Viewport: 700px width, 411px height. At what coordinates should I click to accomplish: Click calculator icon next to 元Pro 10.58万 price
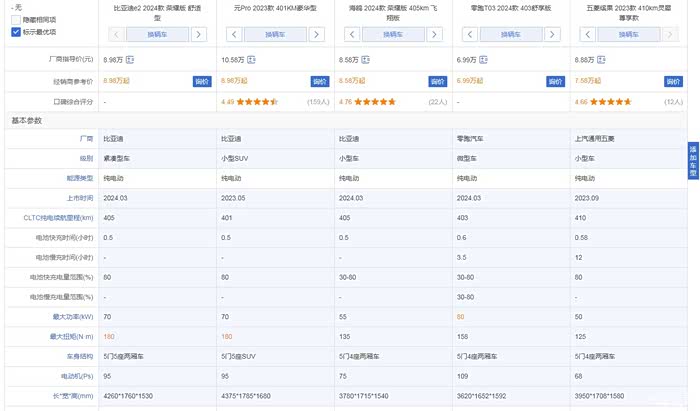252,60
